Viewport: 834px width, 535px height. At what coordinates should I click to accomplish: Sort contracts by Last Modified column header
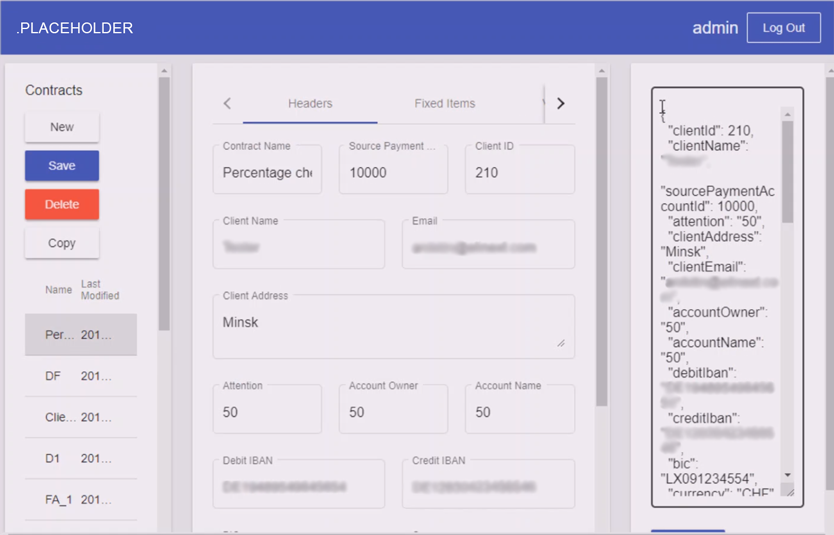(100, 290)
